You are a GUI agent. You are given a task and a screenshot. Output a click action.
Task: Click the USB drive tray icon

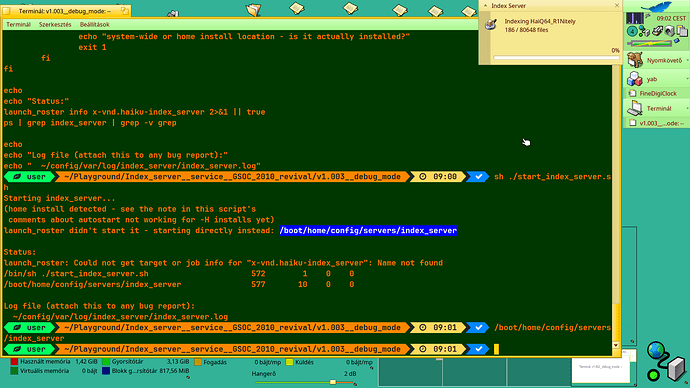pos(657,31)
